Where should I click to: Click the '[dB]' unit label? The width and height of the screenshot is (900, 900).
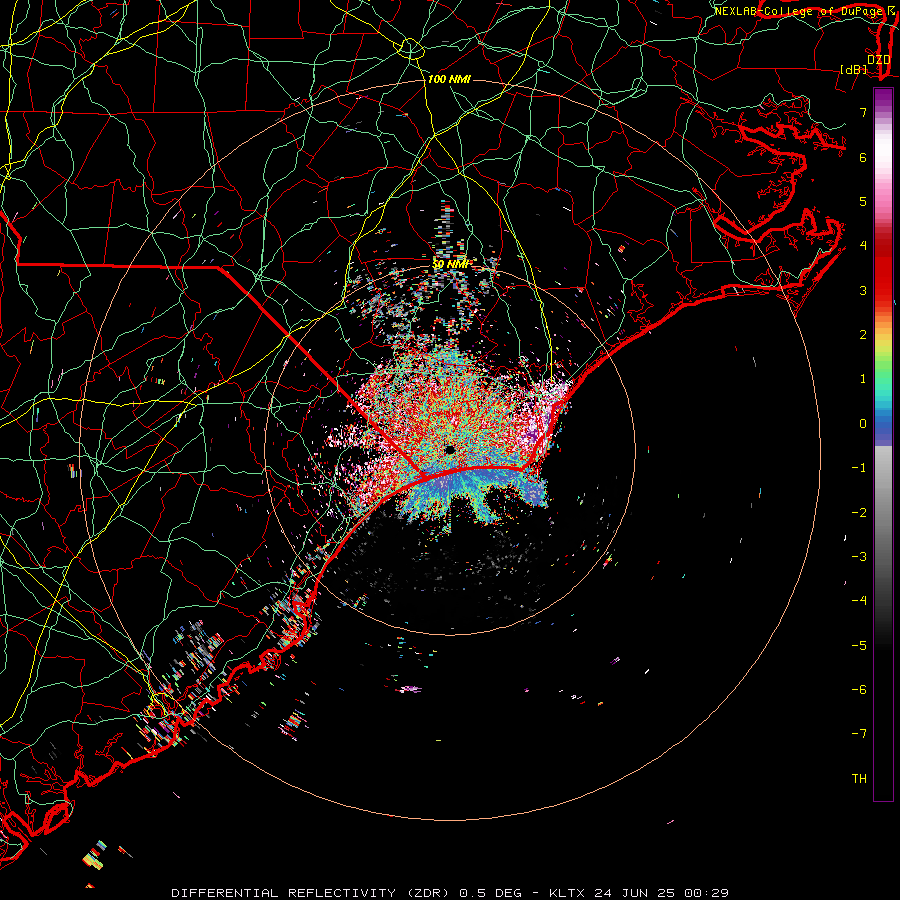[x=854, y=69]
